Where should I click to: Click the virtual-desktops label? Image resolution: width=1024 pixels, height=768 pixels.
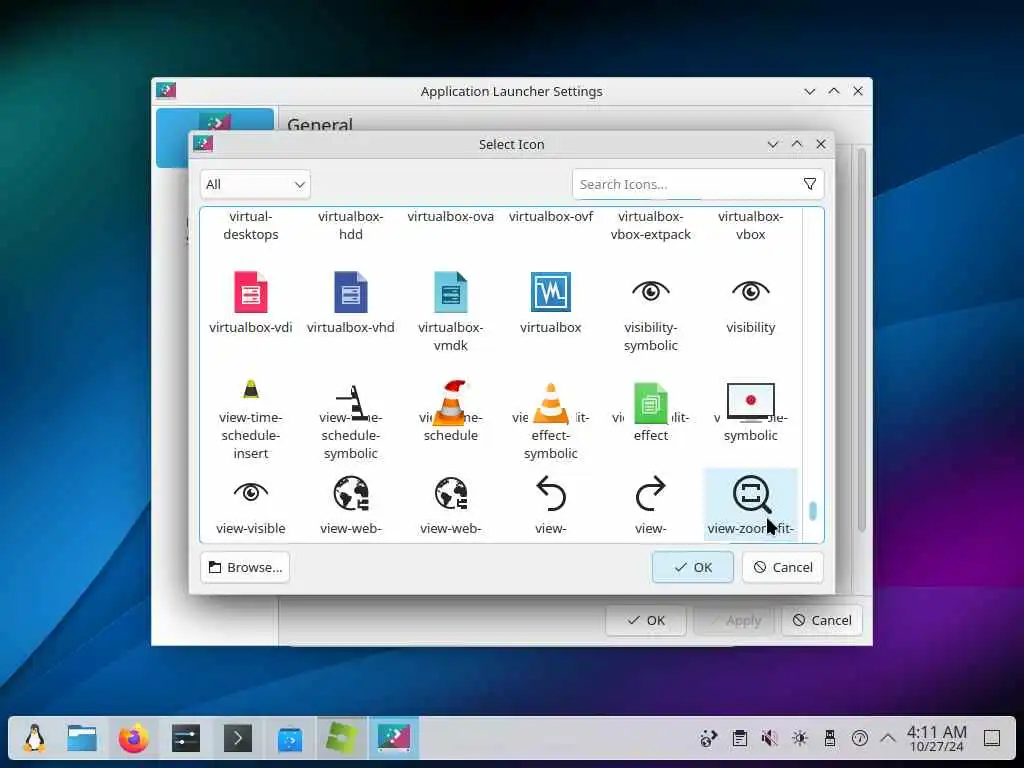click(251, 225)
